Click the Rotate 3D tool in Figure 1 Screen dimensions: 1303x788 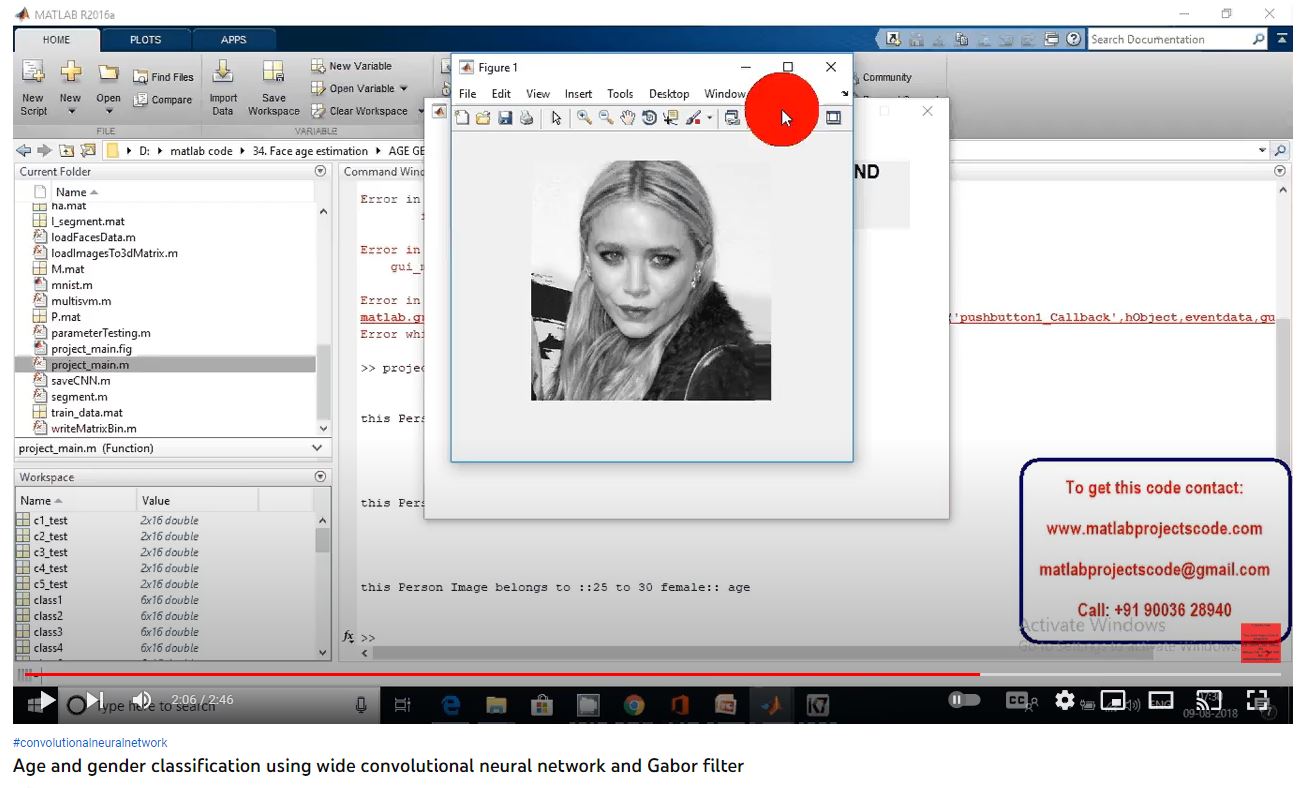[x=649, y=118]
